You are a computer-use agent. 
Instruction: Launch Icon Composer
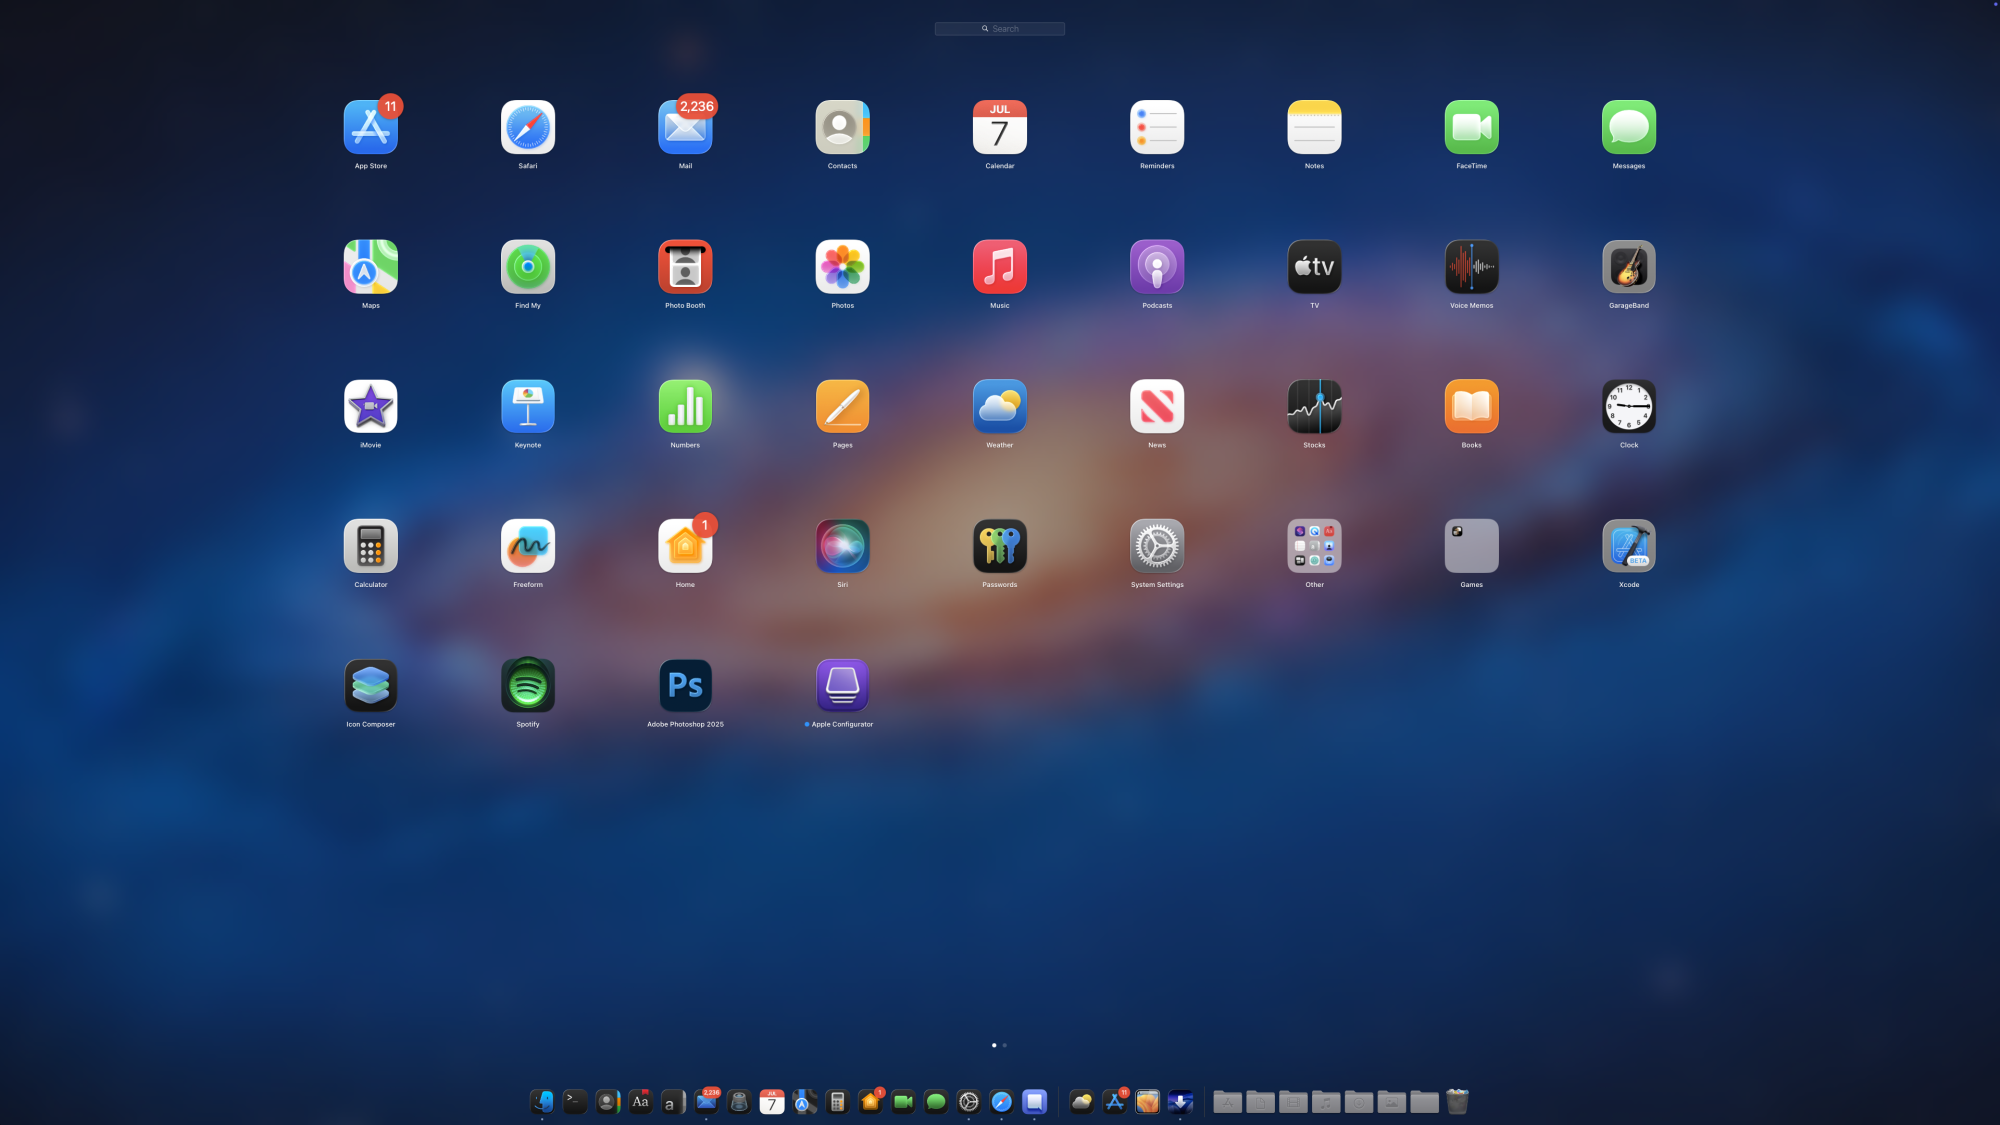coord(370,686)
